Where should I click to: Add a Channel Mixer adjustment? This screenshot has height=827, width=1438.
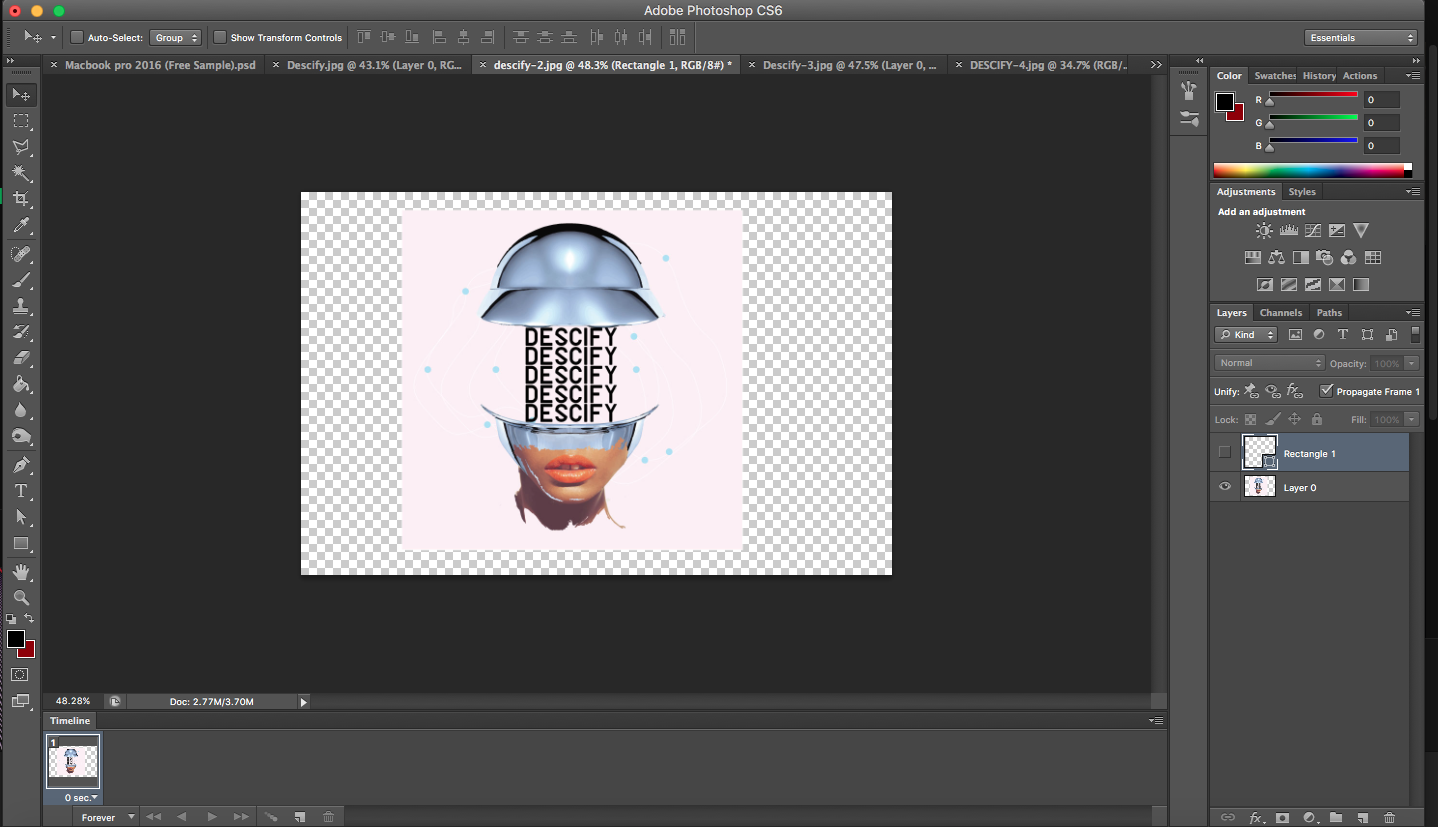[1348, 258]
